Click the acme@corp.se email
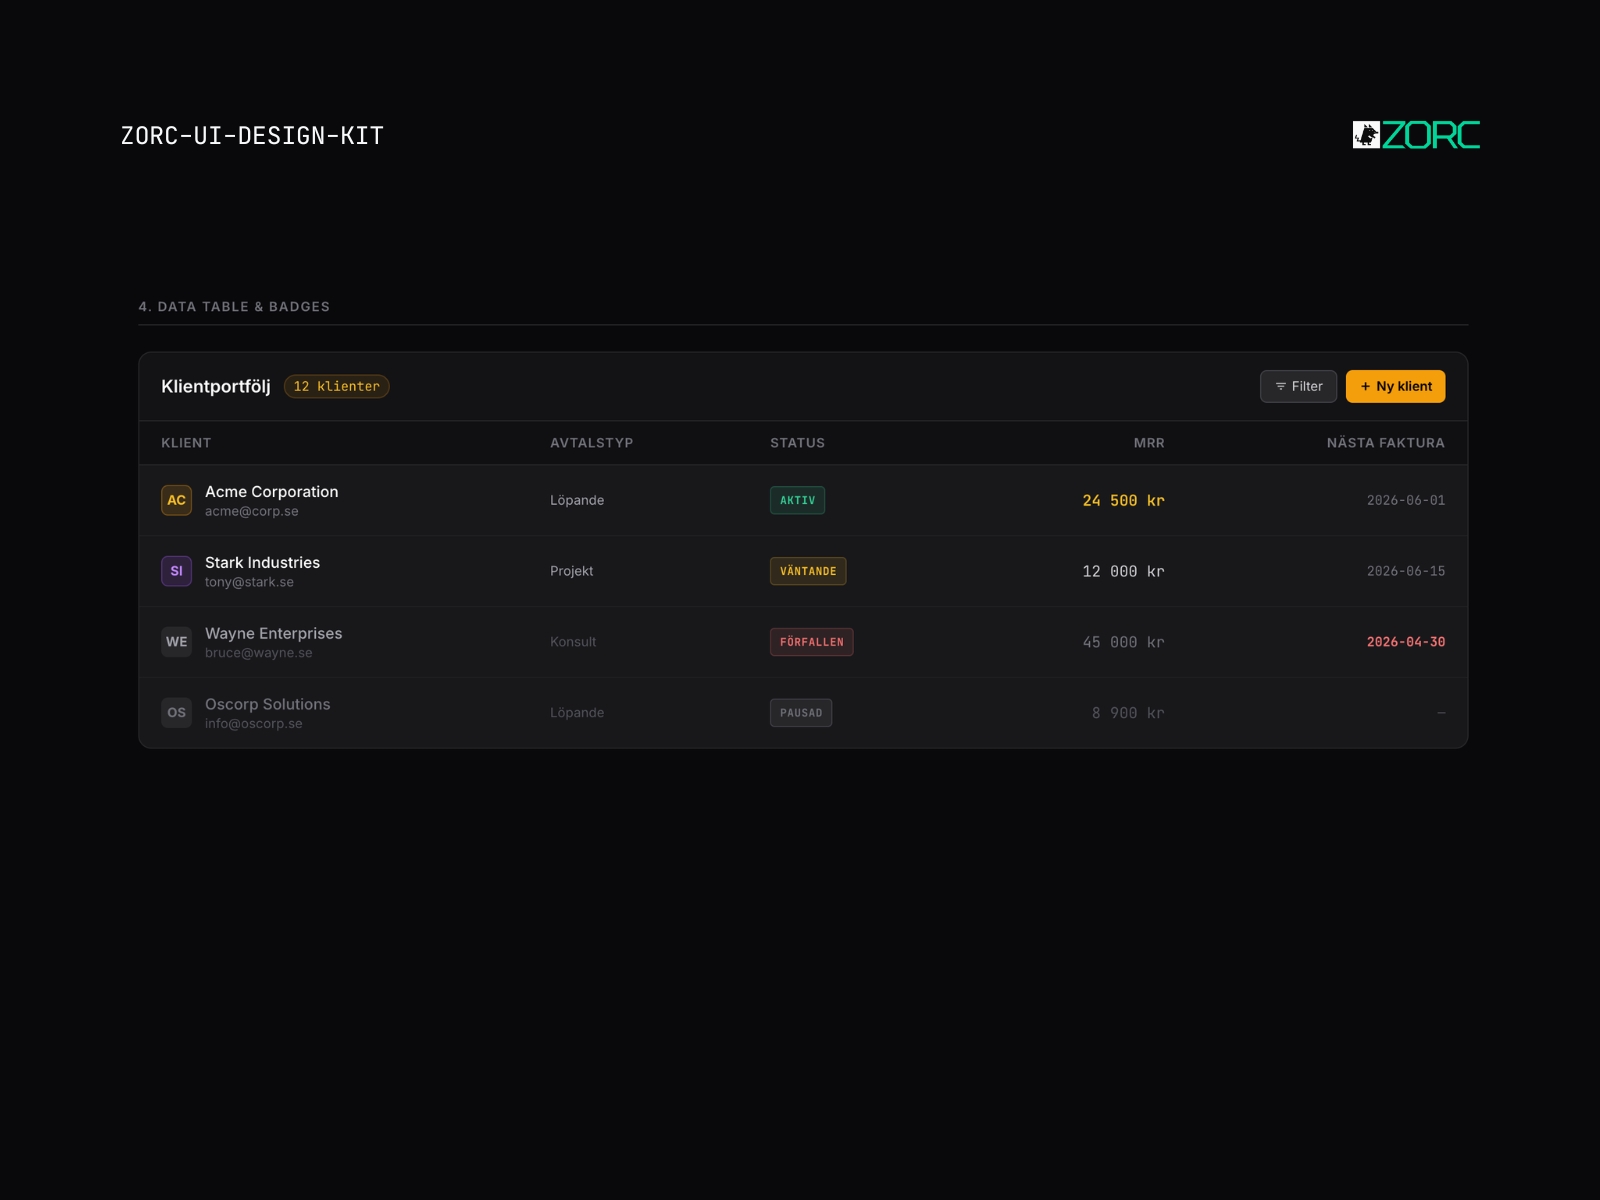The image size is (1600, 1200). (252, 511)
